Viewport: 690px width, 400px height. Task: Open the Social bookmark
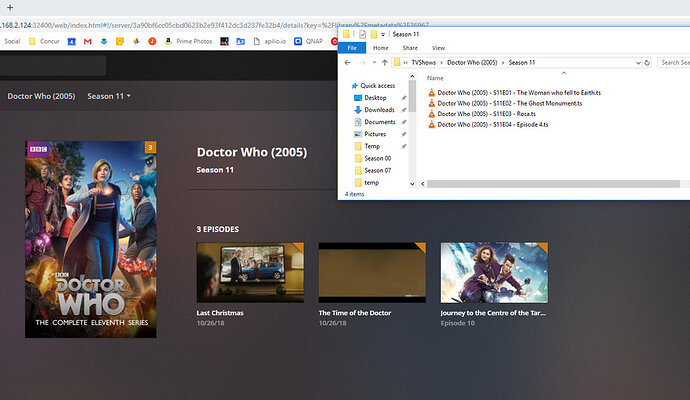point(12,41)
